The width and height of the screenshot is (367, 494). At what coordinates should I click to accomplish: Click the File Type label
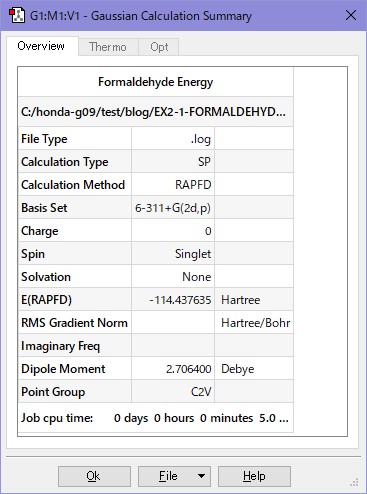(x=44, y=139)
